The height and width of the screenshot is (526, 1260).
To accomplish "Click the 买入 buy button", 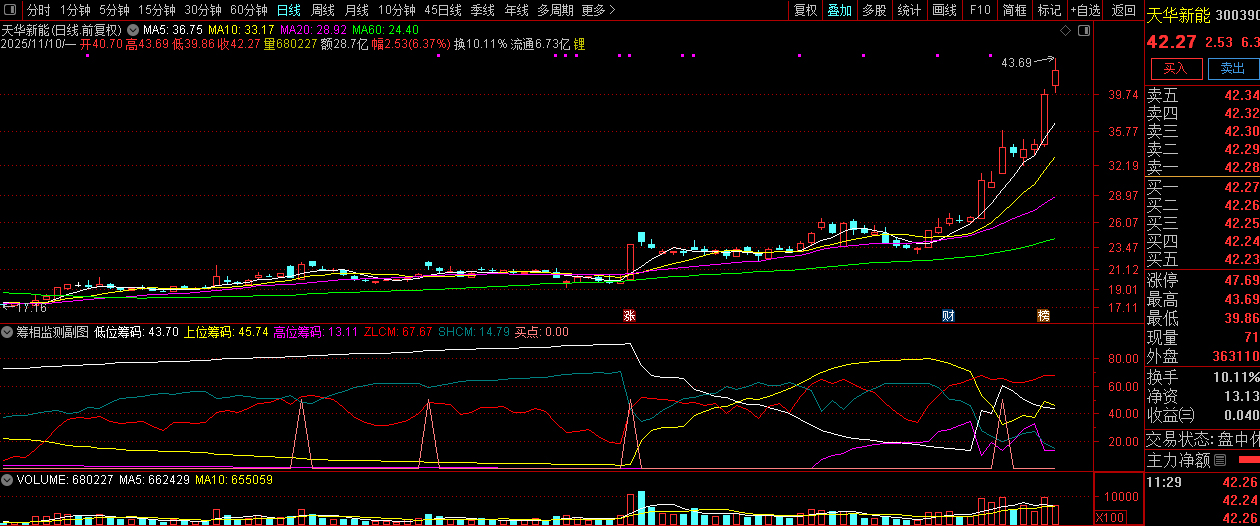I will pos(1176,69).
